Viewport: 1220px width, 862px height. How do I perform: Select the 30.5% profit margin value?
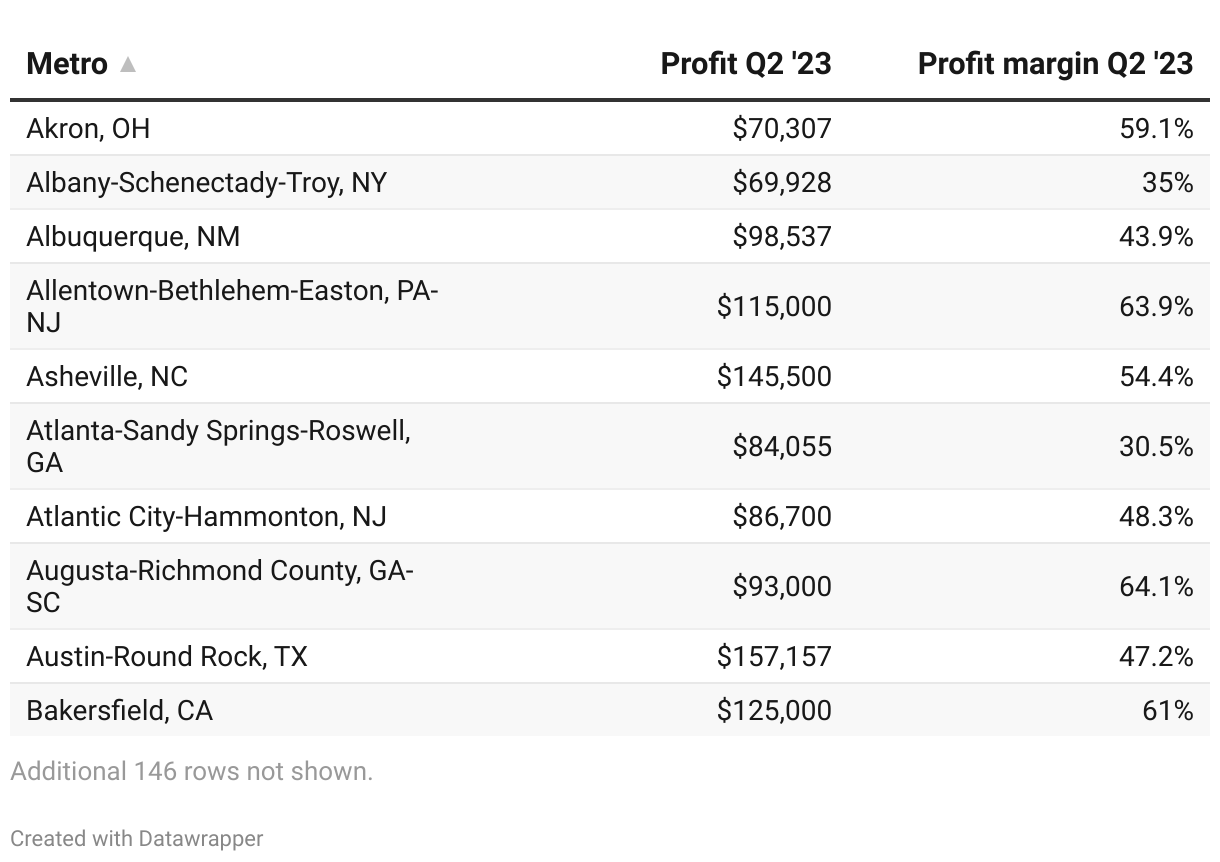(x=1156, y=446)
